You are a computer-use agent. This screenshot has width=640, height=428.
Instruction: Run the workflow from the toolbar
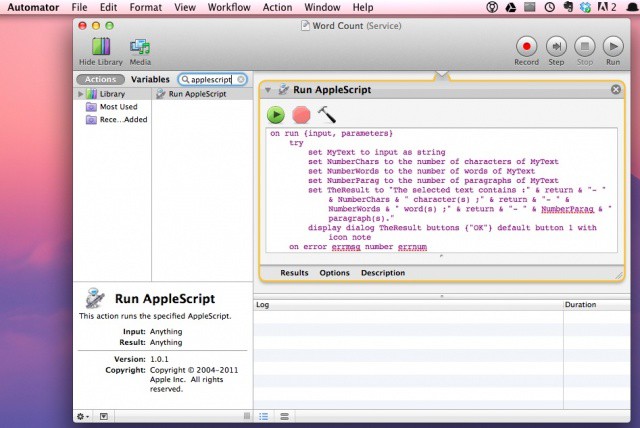click(x=613, y=46)
